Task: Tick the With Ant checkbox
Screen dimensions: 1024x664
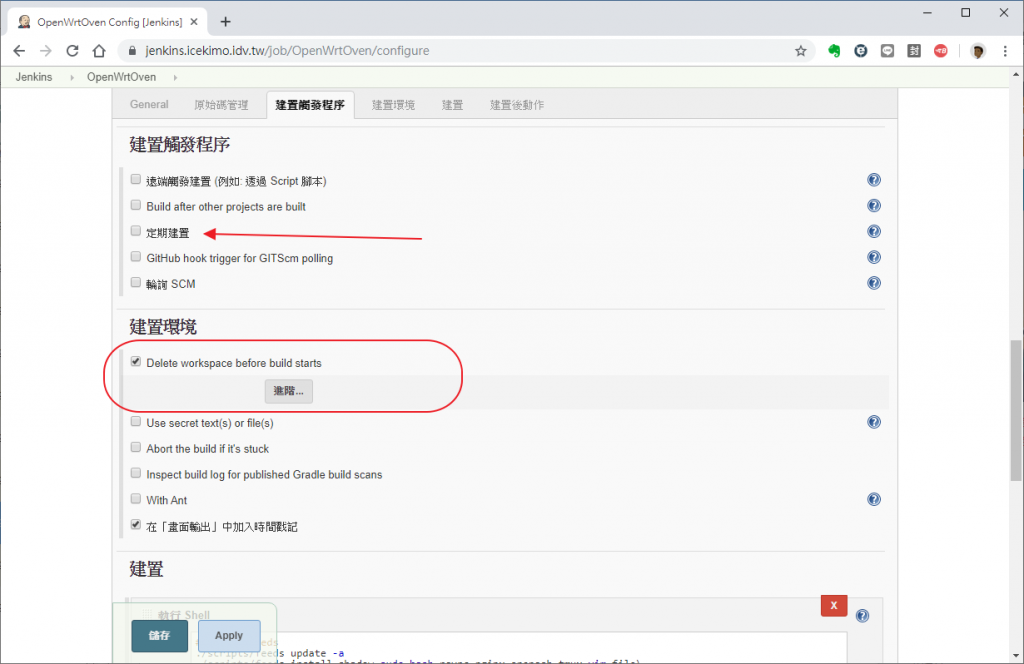Action: [x=136, y=499]
